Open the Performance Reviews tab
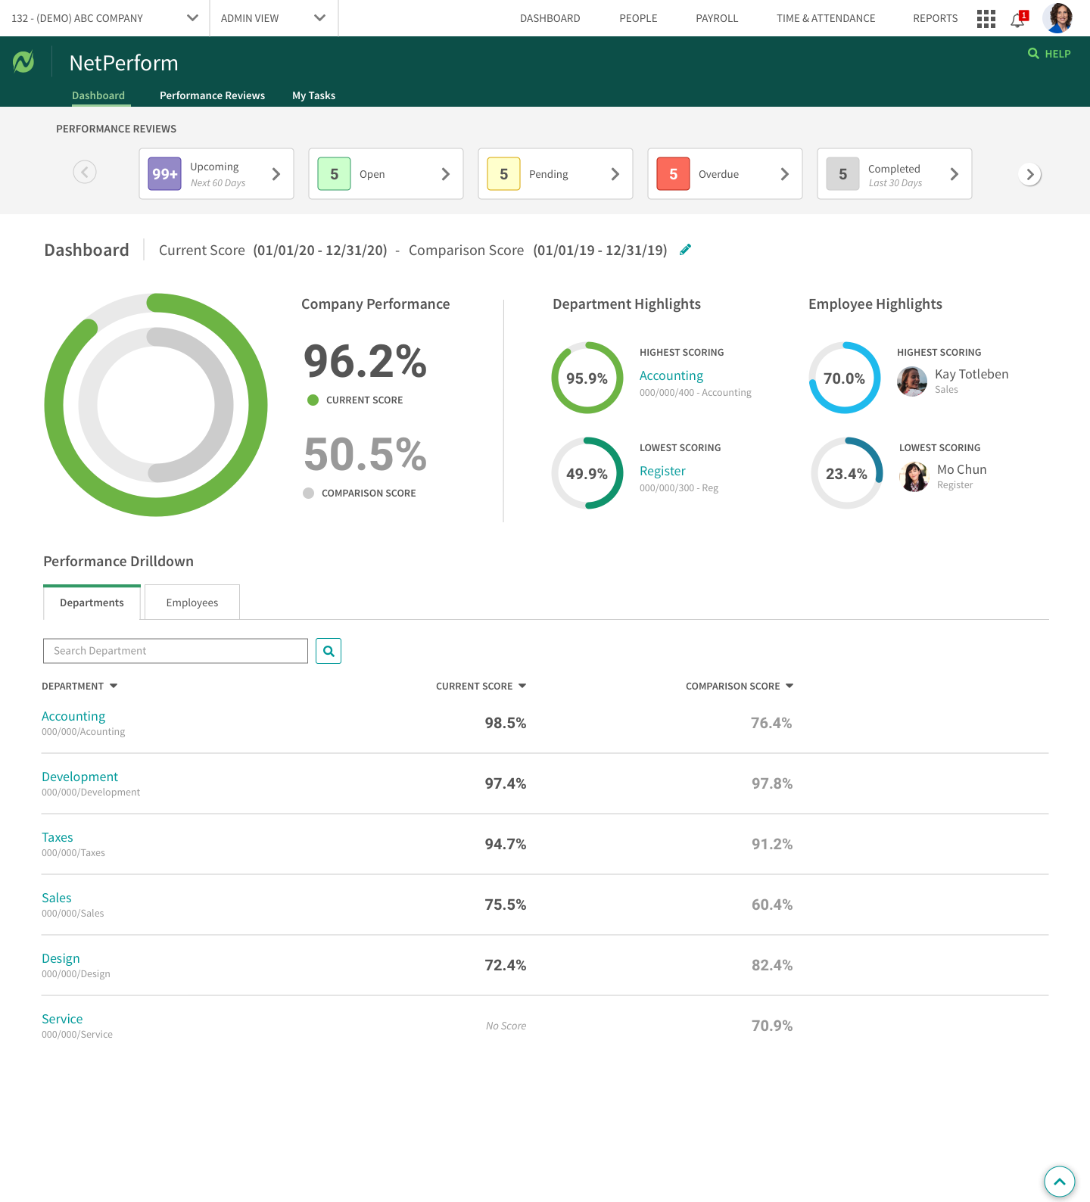The height and width of the screenshot is (1202, 1090). point(212,96)
